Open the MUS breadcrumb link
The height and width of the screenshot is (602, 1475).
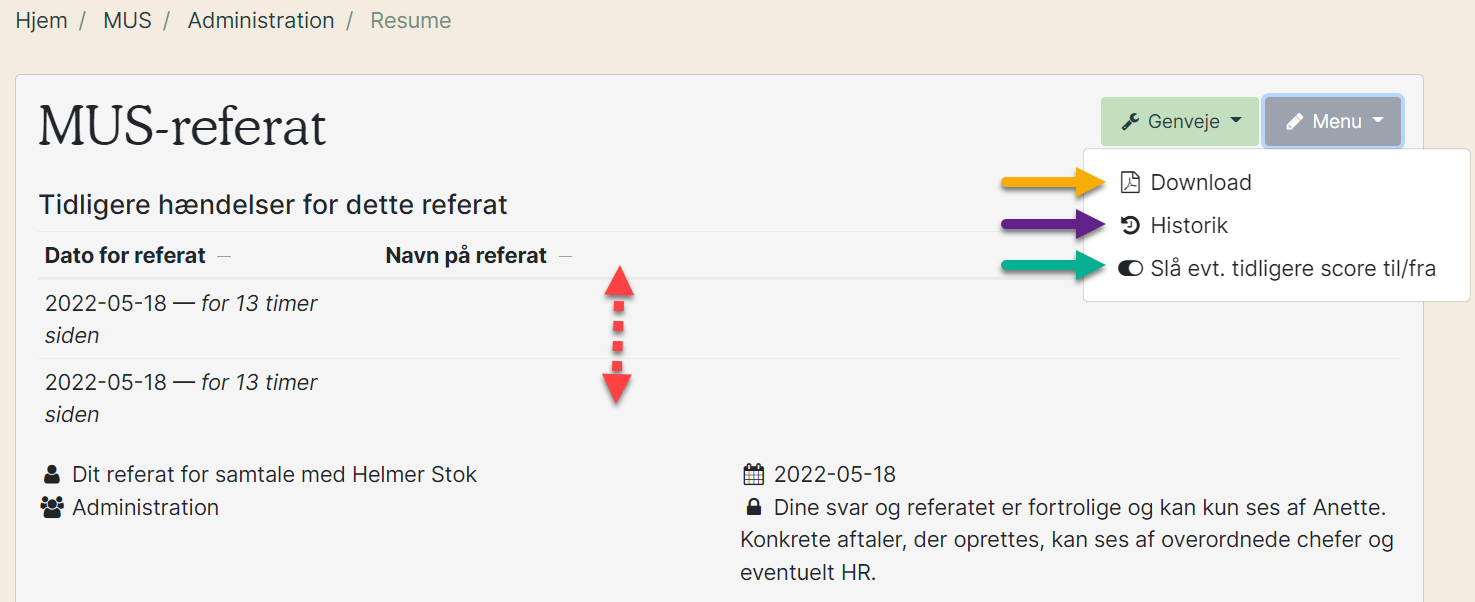[128, 20]
